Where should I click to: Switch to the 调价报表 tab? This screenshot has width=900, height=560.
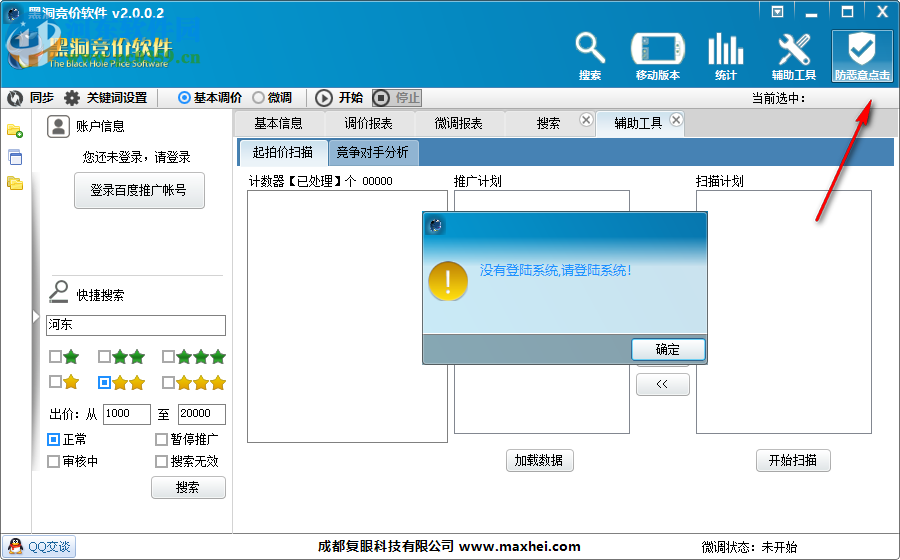tap(368, 123)
